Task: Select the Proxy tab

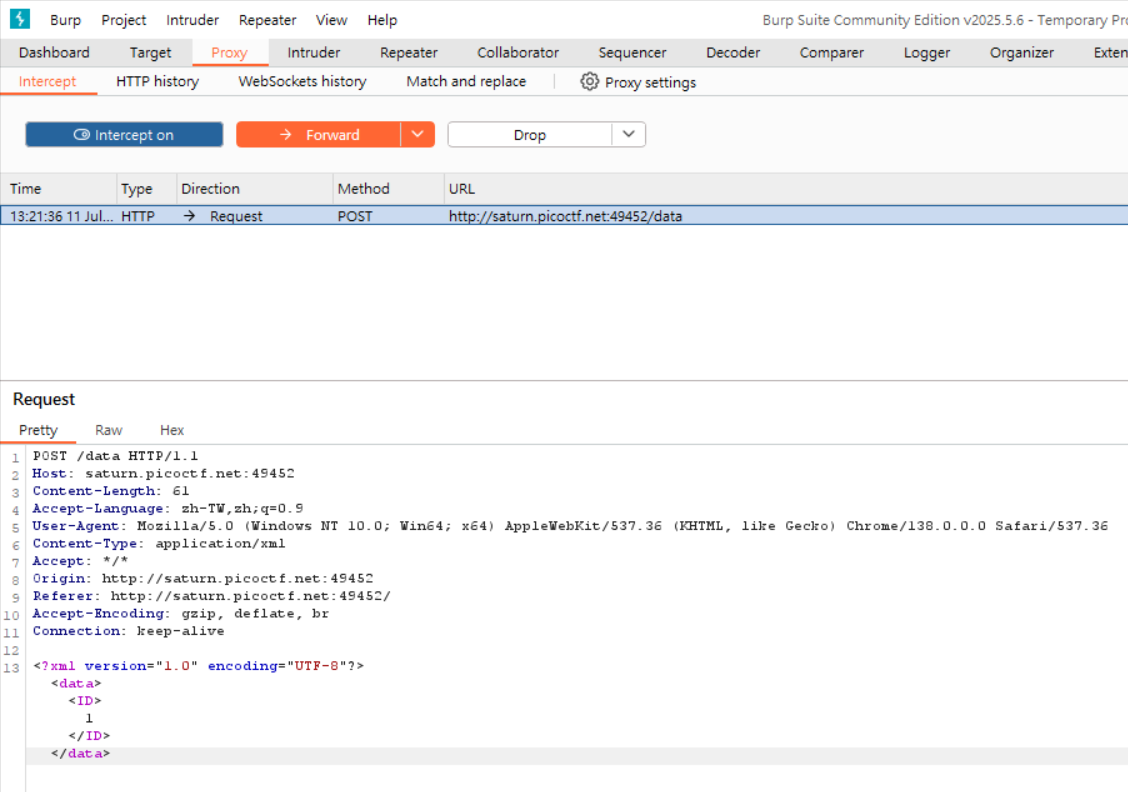Action: 229,53
